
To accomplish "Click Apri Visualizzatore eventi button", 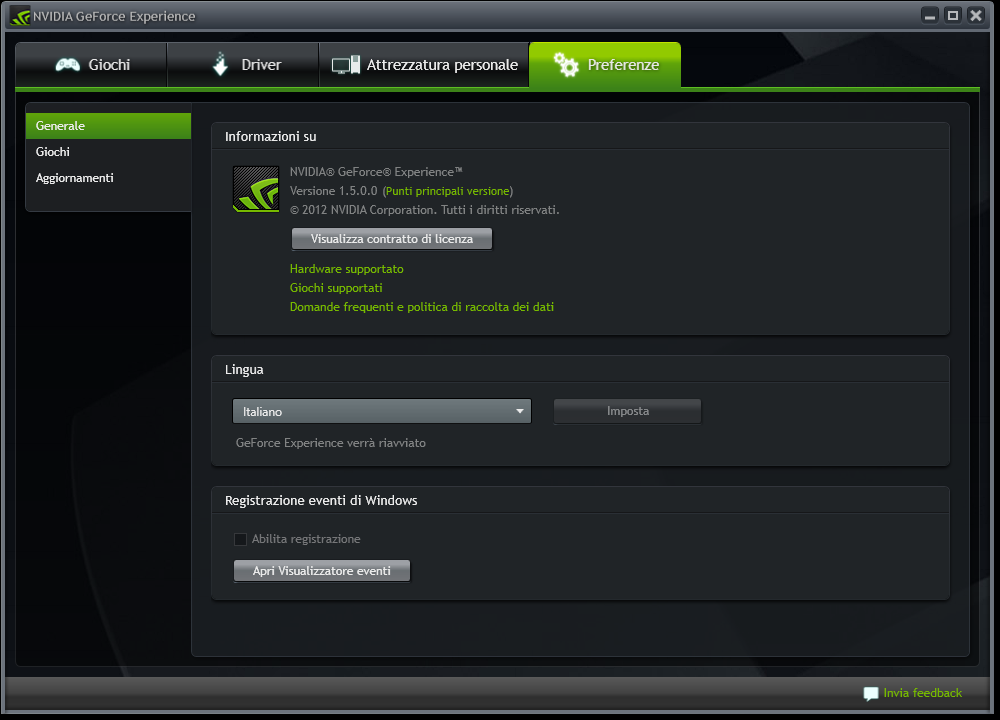I will [x=321, y=571].
